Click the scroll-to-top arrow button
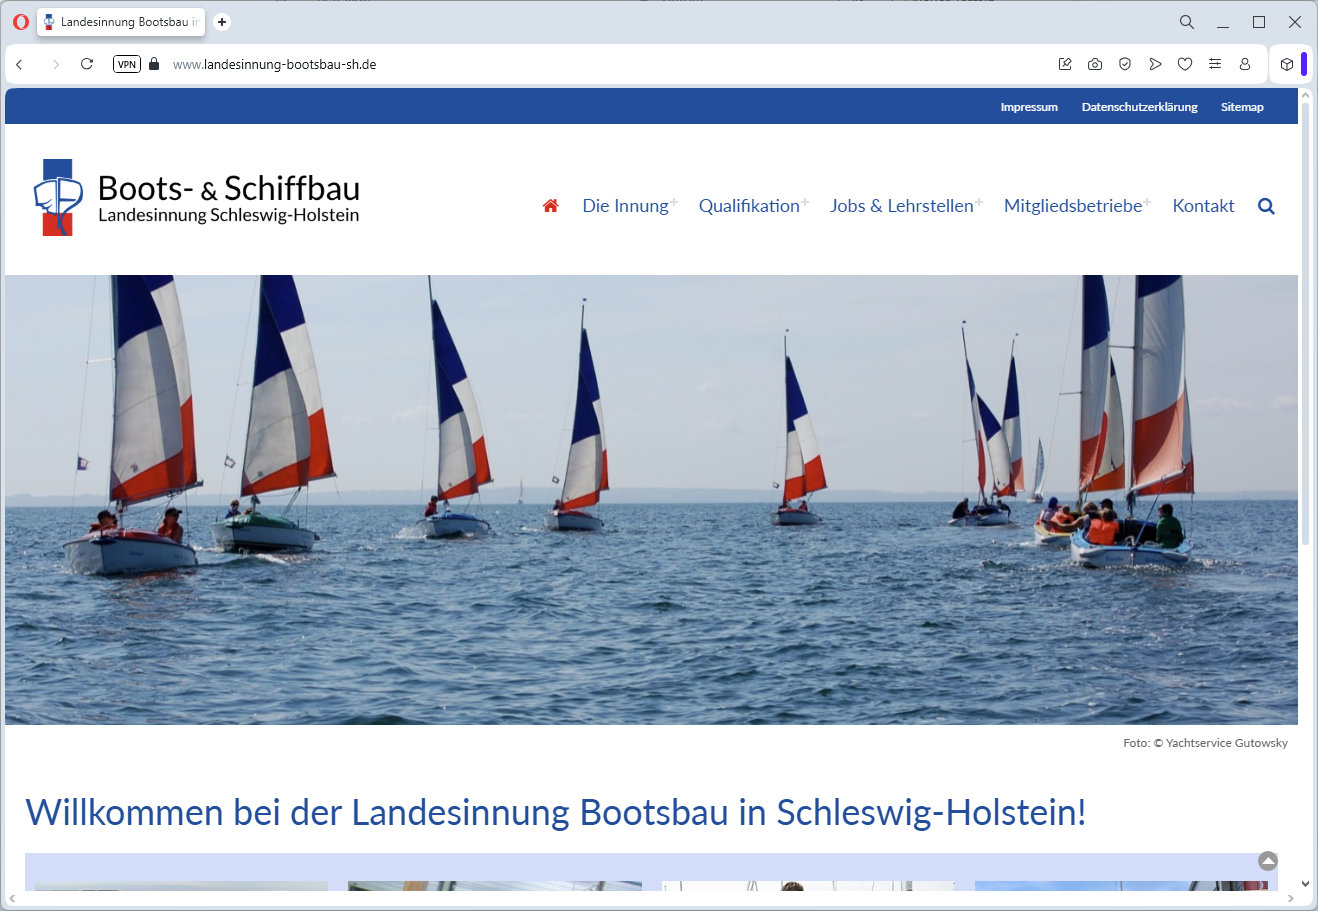Image resolution: width=1318 pixels, height=911 pixels. coord(1268,860)
